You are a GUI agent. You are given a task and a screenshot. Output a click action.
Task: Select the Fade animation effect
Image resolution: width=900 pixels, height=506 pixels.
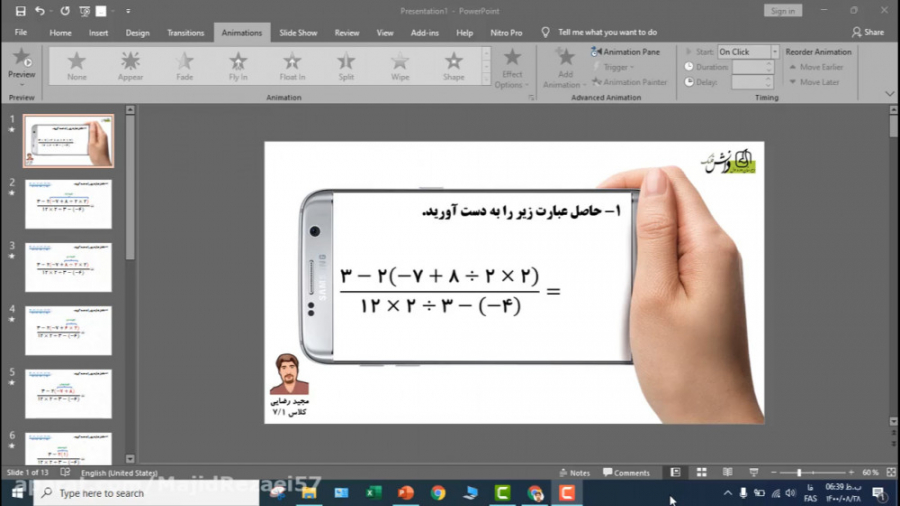pos(184,65)
